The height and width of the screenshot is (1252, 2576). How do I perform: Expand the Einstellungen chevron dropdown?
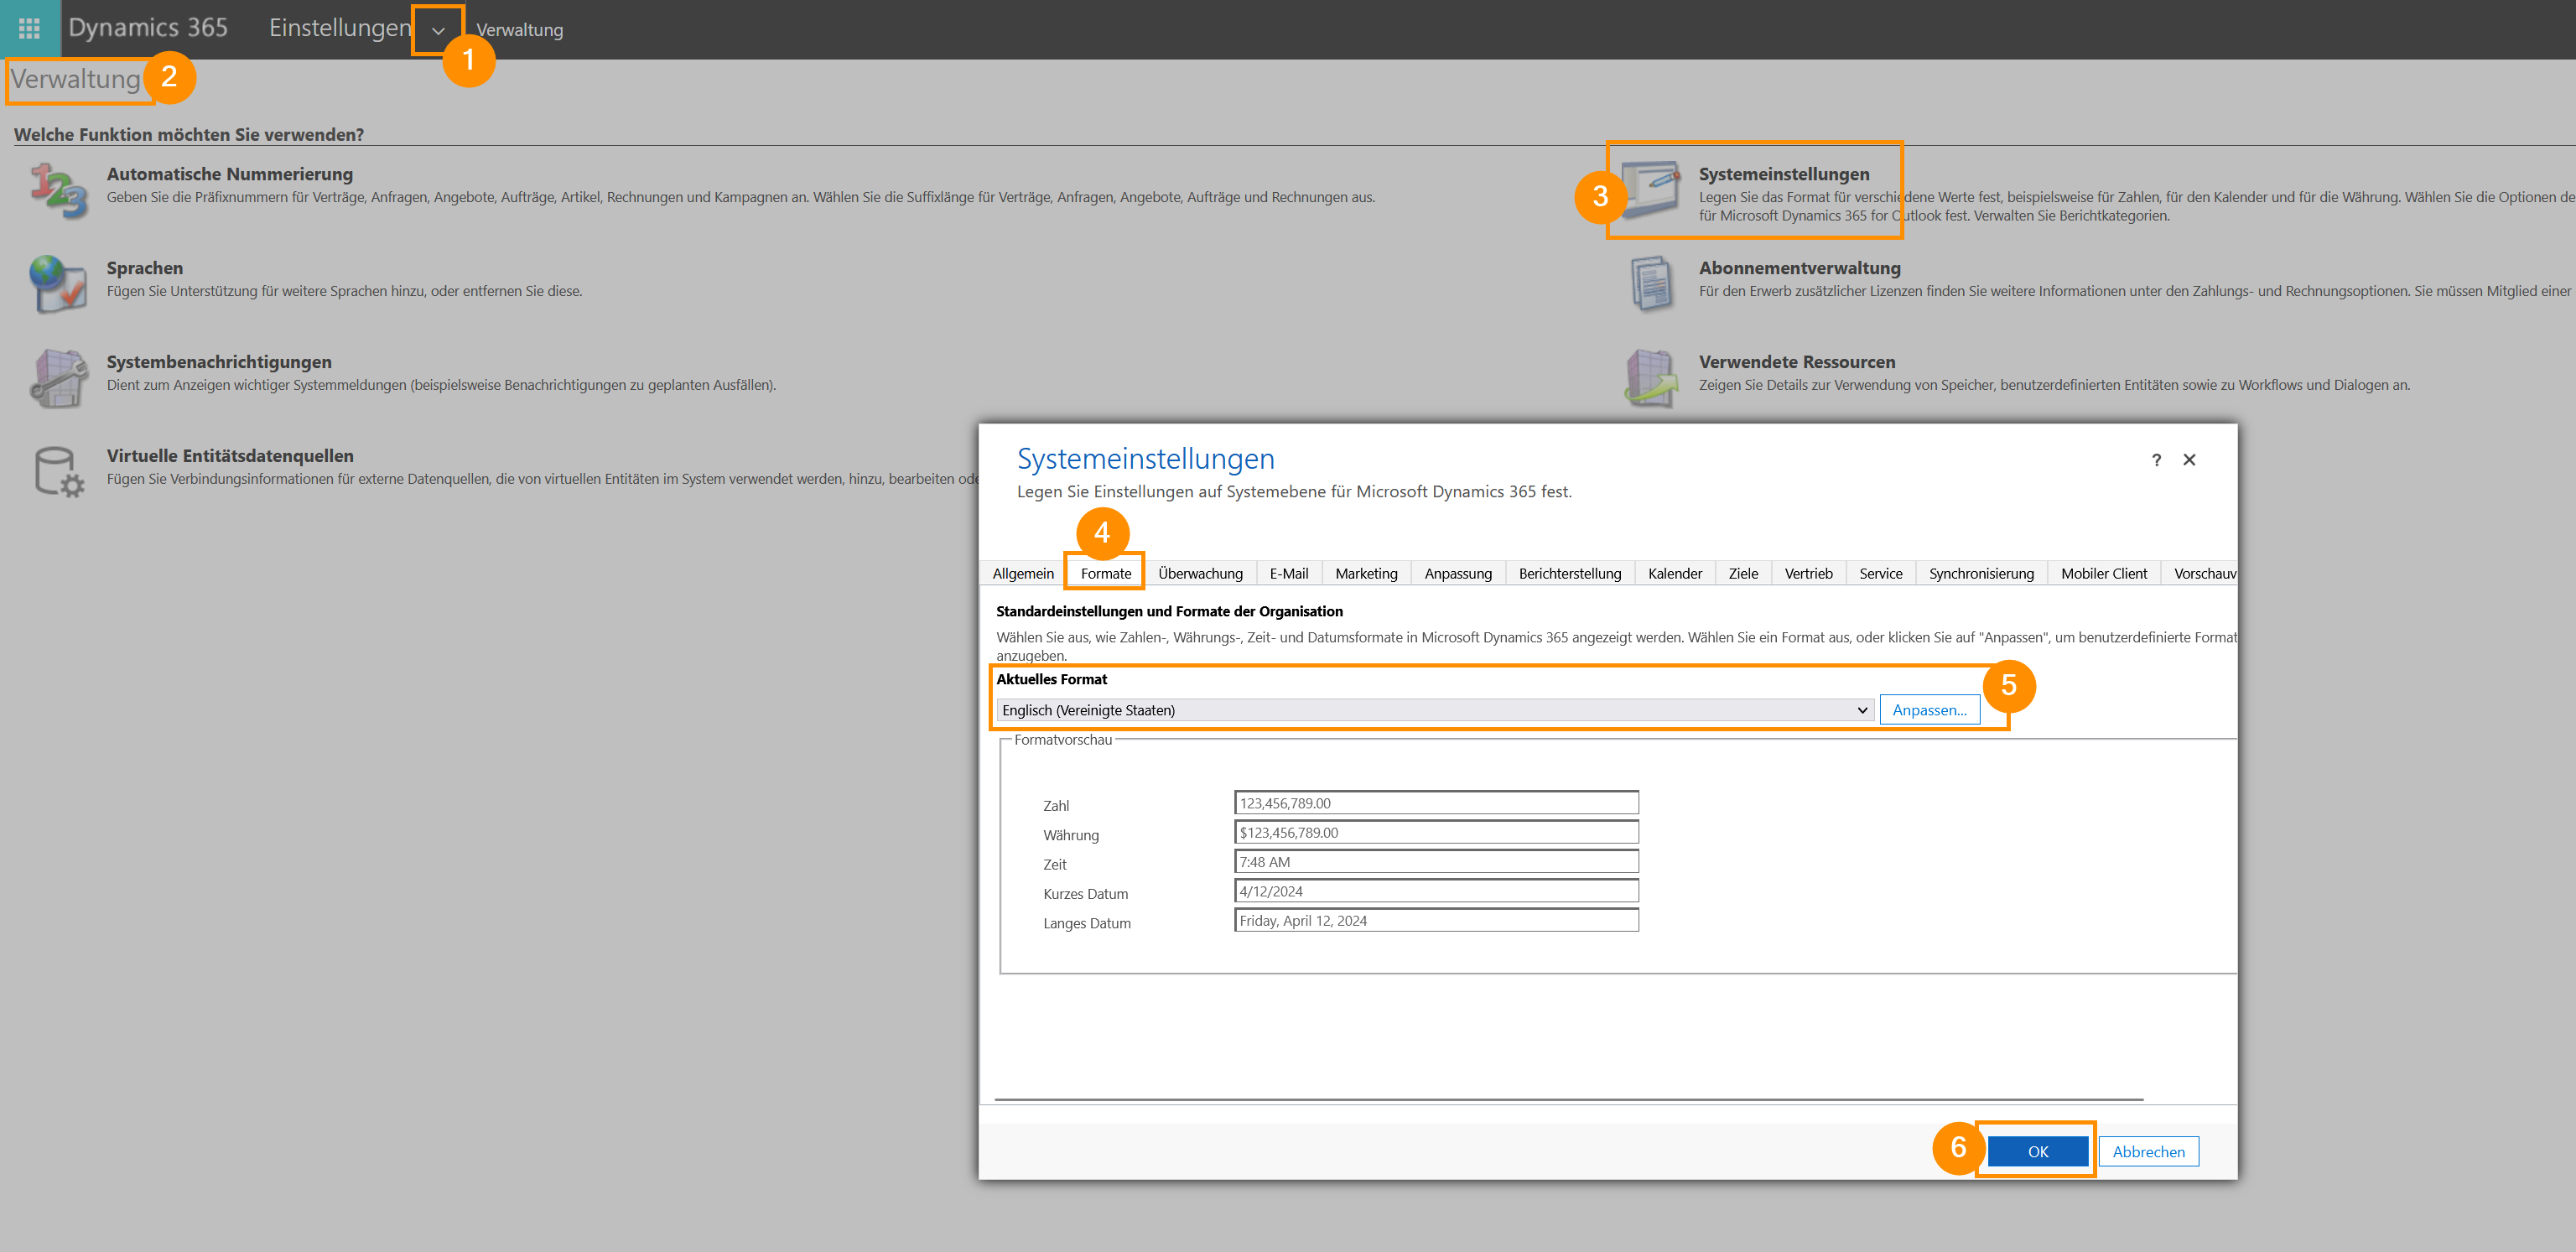point(438,30)
